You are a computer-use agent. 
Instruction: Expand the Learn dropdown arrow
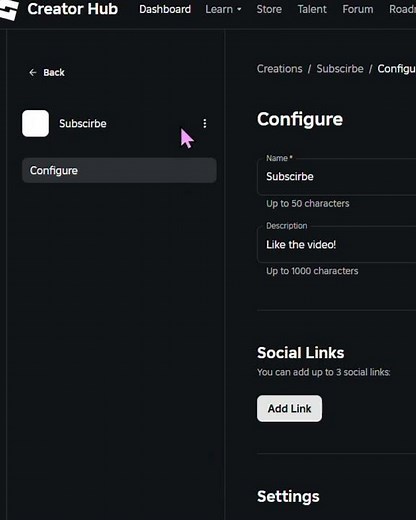tap(239, 10)
